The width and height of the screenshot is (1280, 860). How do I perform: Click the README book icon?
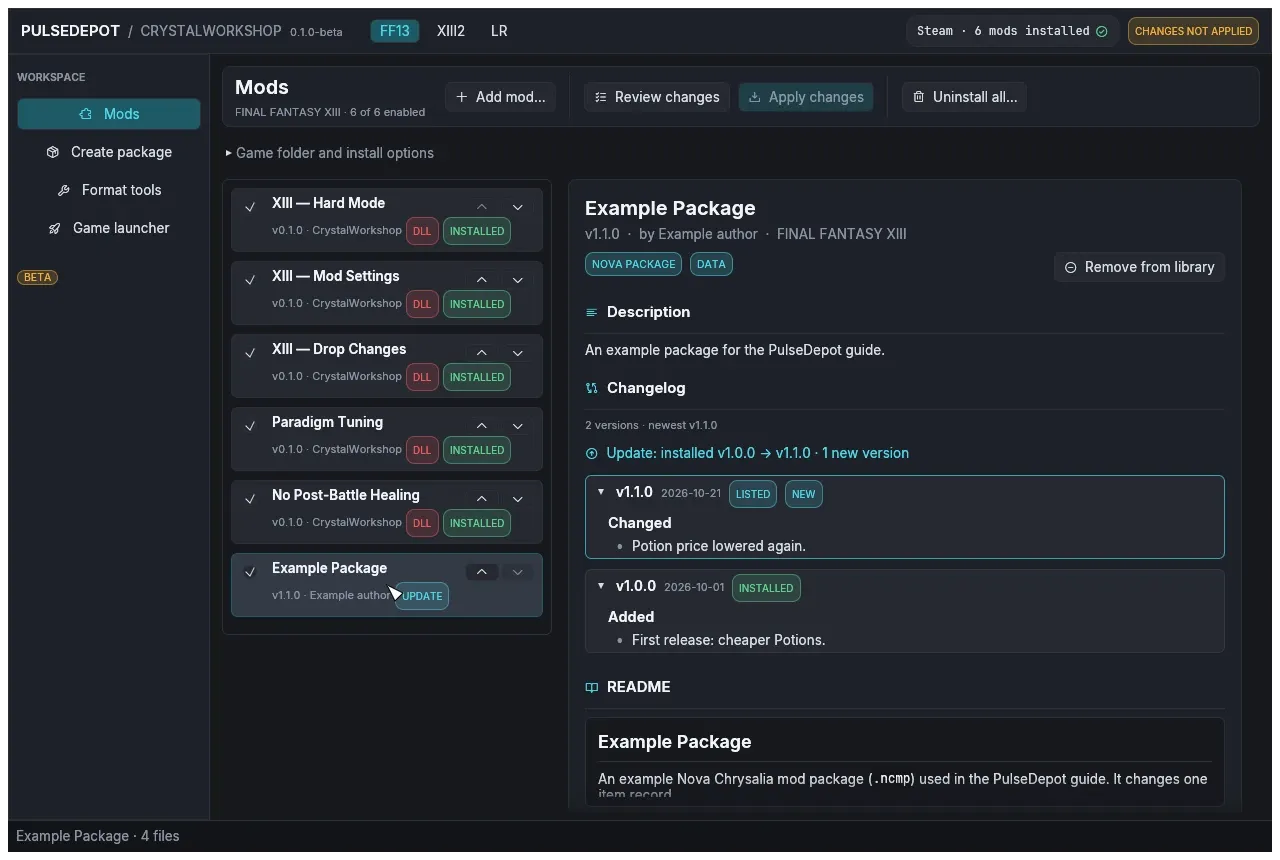pos(591,687)
